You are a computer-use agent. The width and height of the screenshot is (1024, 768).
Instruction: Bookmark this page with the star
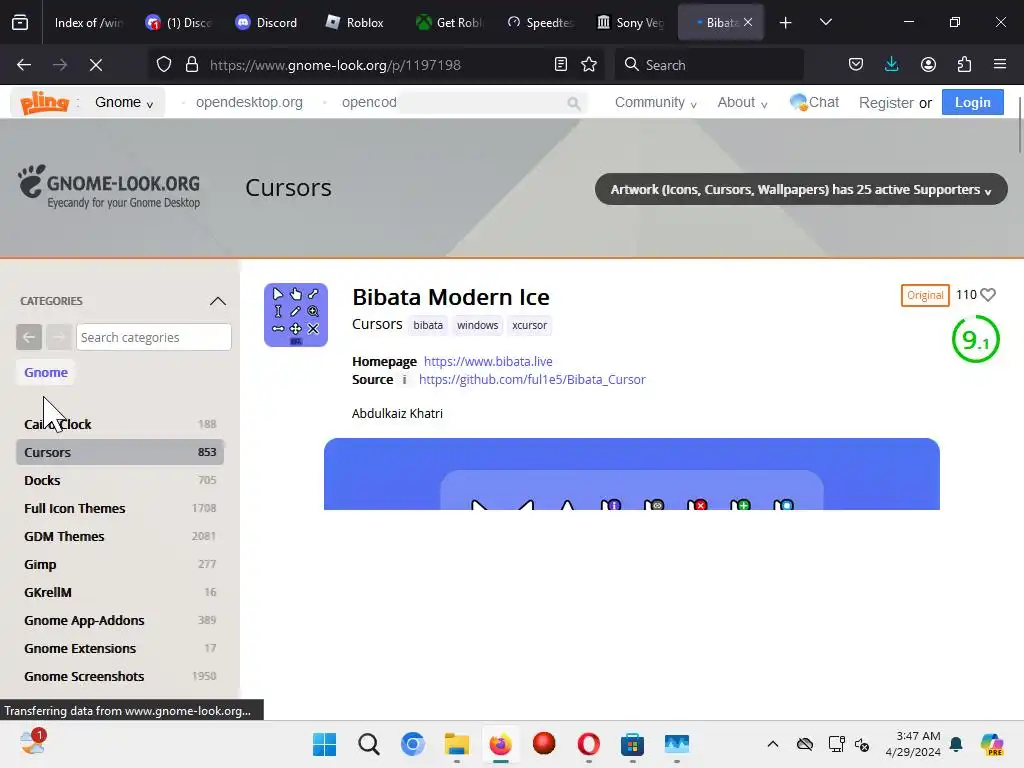[589, 65]
